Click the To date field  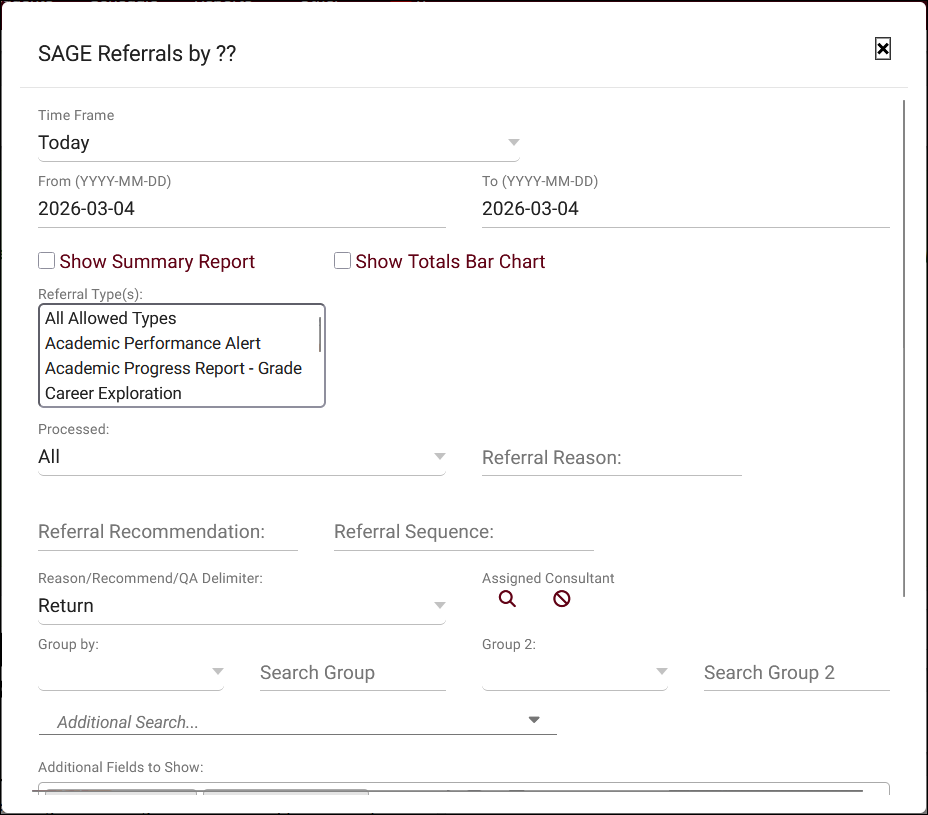click(685, 209)
